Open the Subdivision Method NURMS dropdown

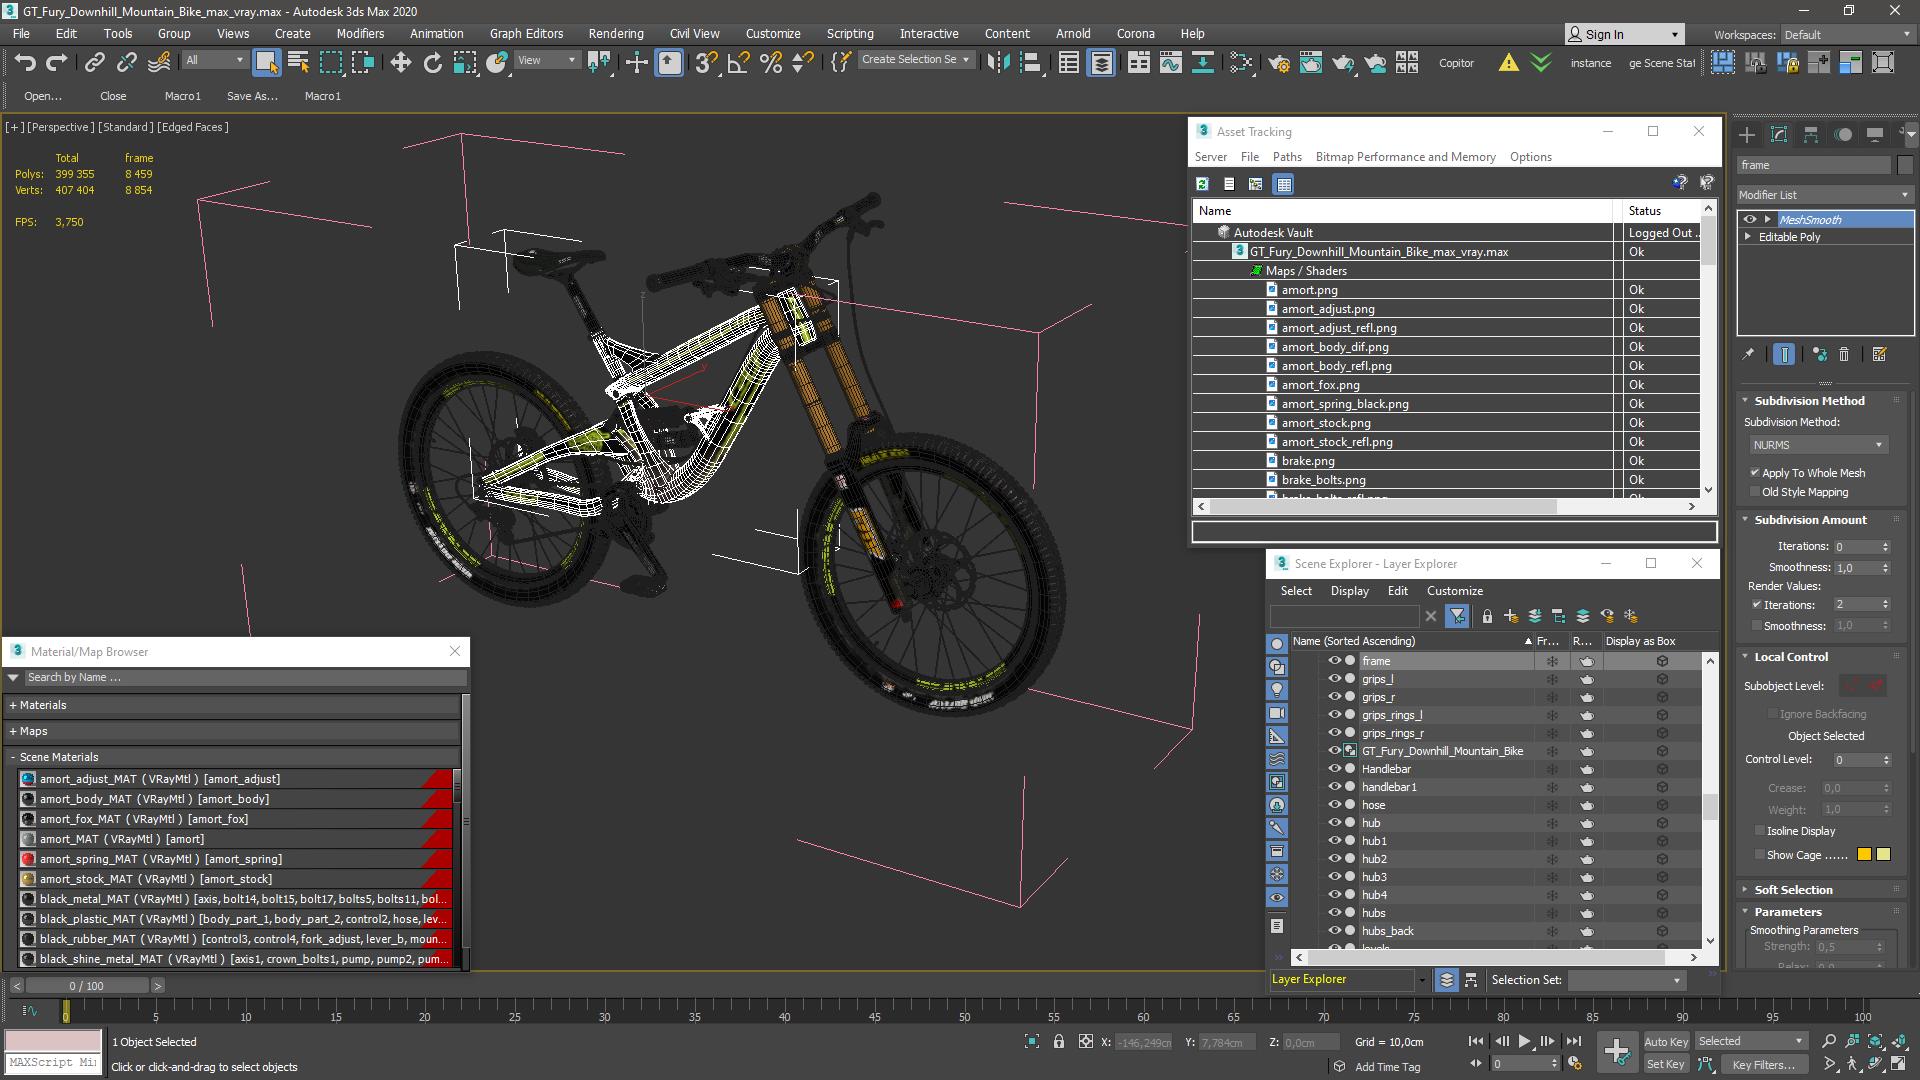pos(1818,445)
